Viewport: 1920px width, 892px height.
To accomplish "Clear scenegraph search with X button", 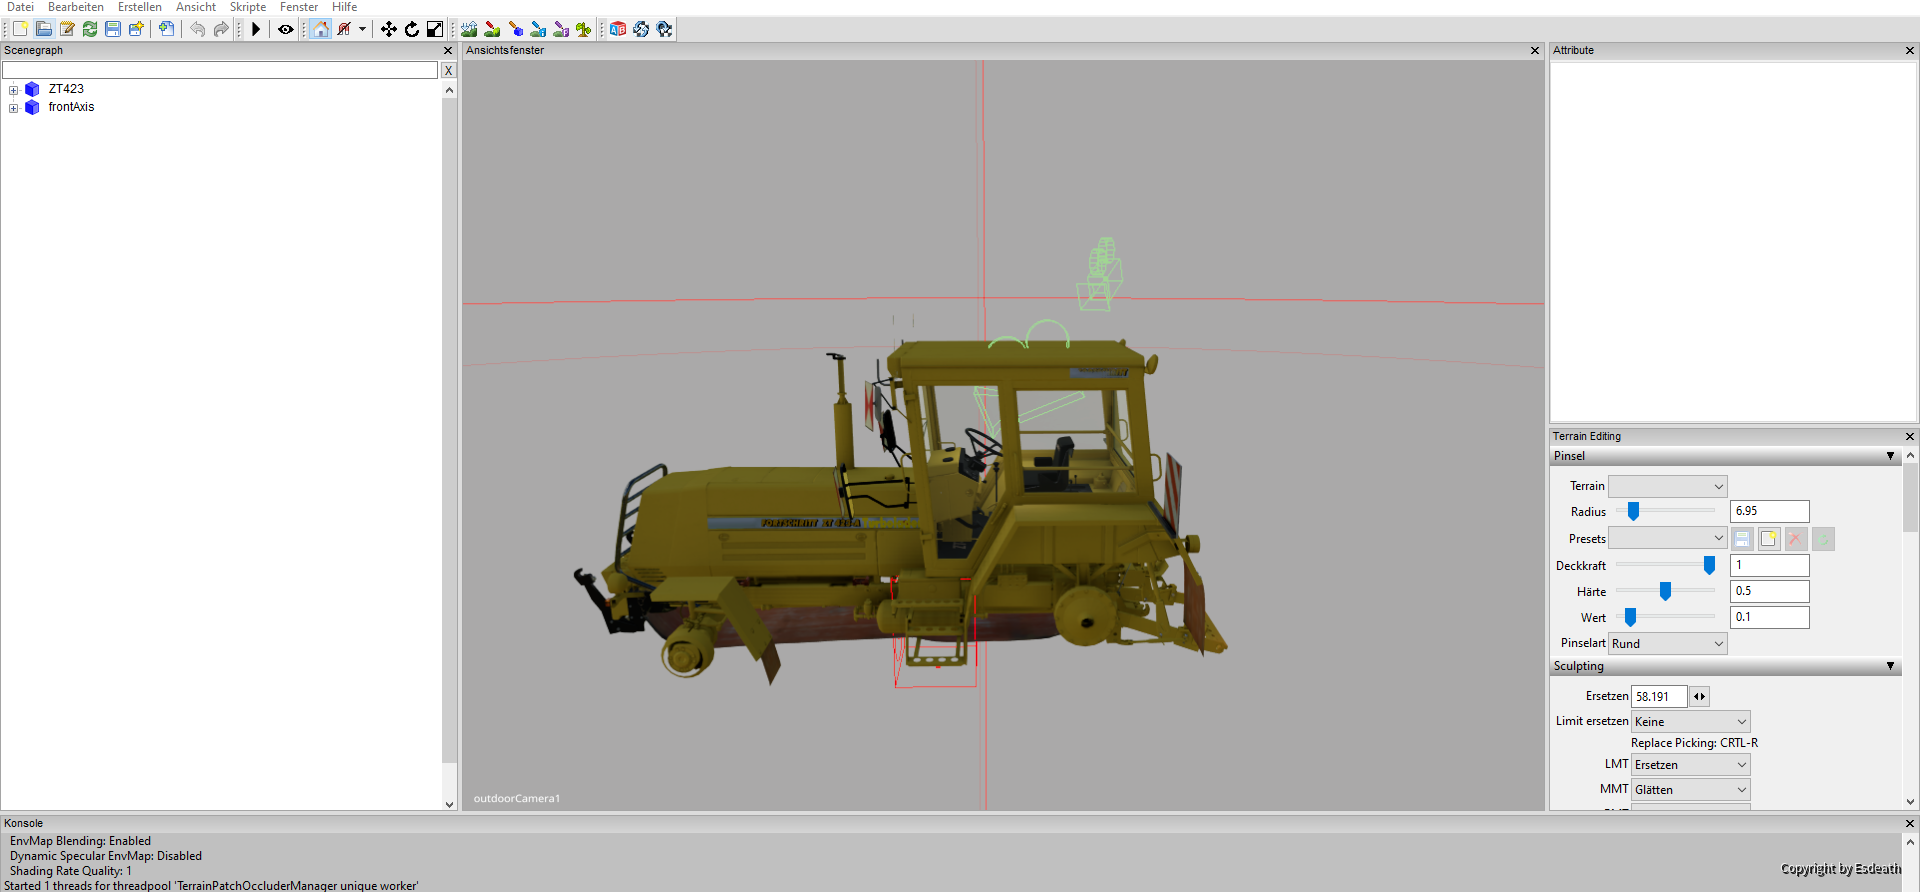I will (x=448, y=70).
